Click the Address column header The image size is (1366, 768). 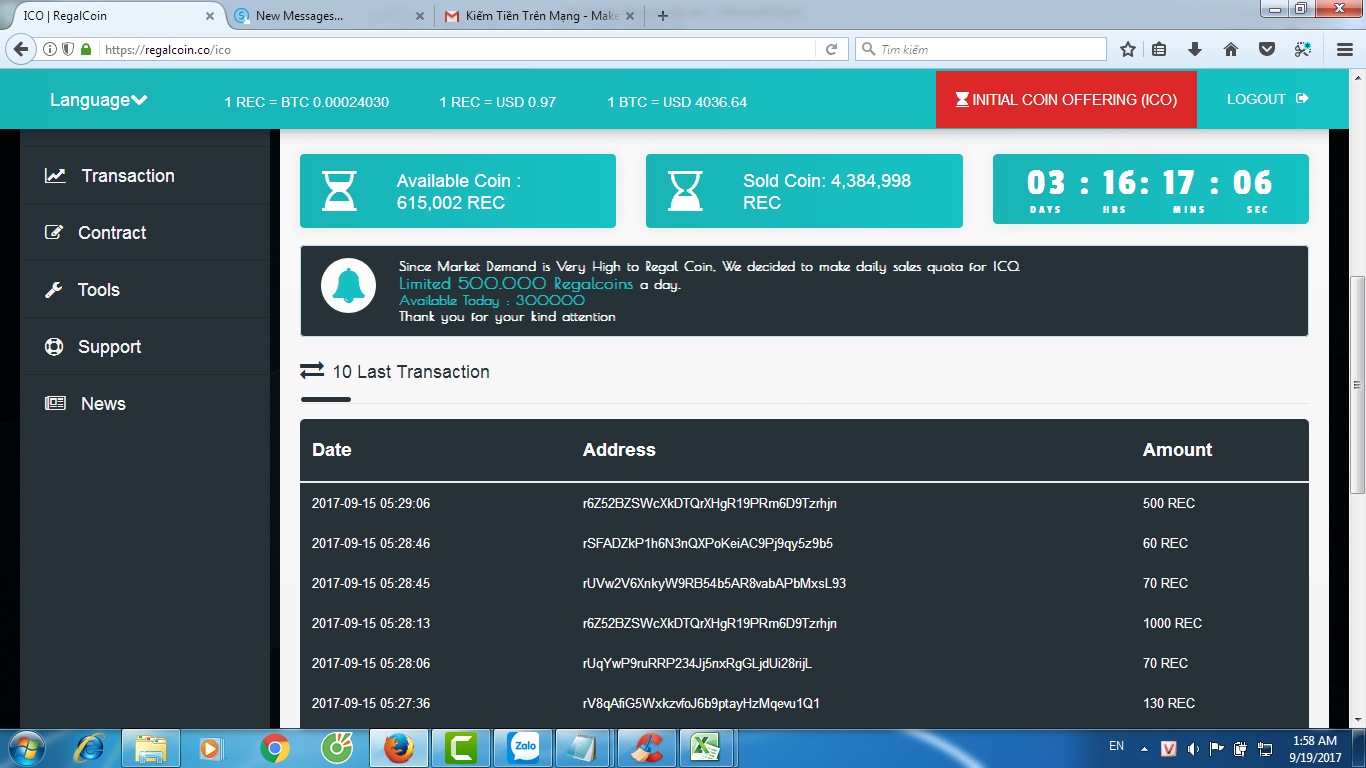coord(619,450)
